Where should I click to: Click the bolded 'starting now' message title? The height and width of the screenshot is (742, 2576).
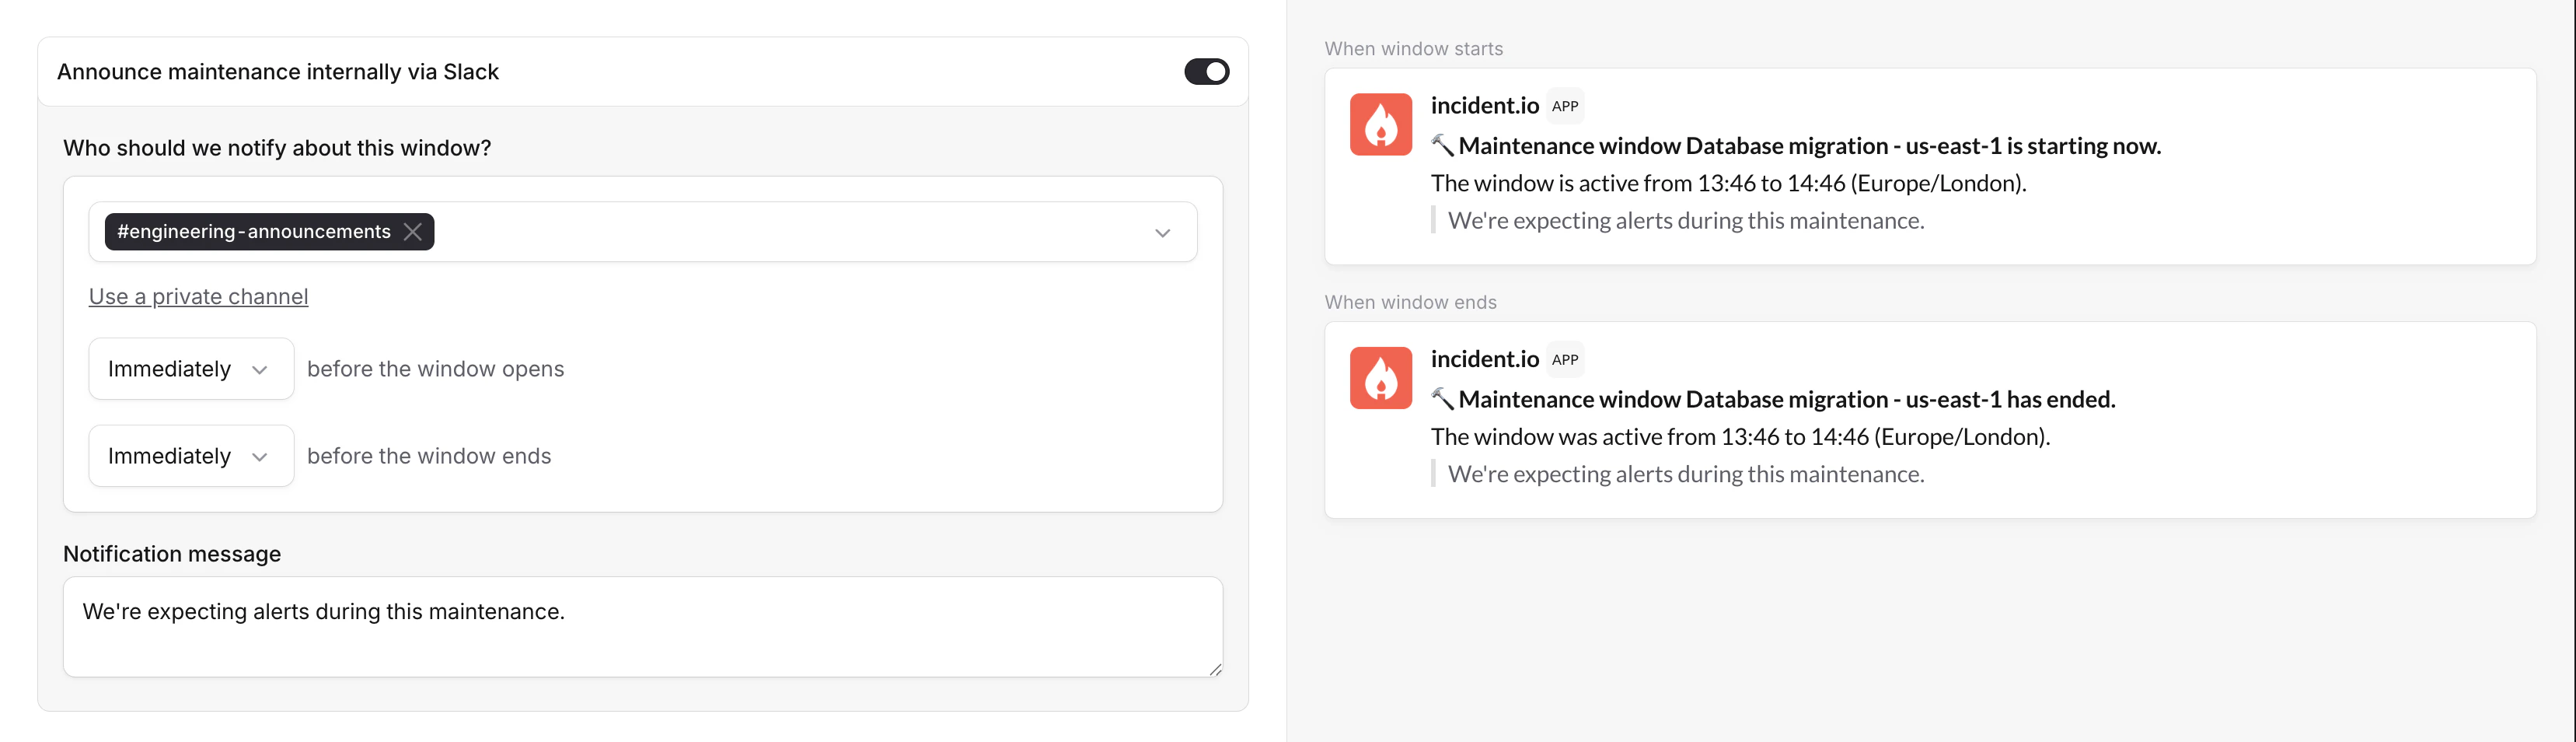click(x=1800, y=145)
